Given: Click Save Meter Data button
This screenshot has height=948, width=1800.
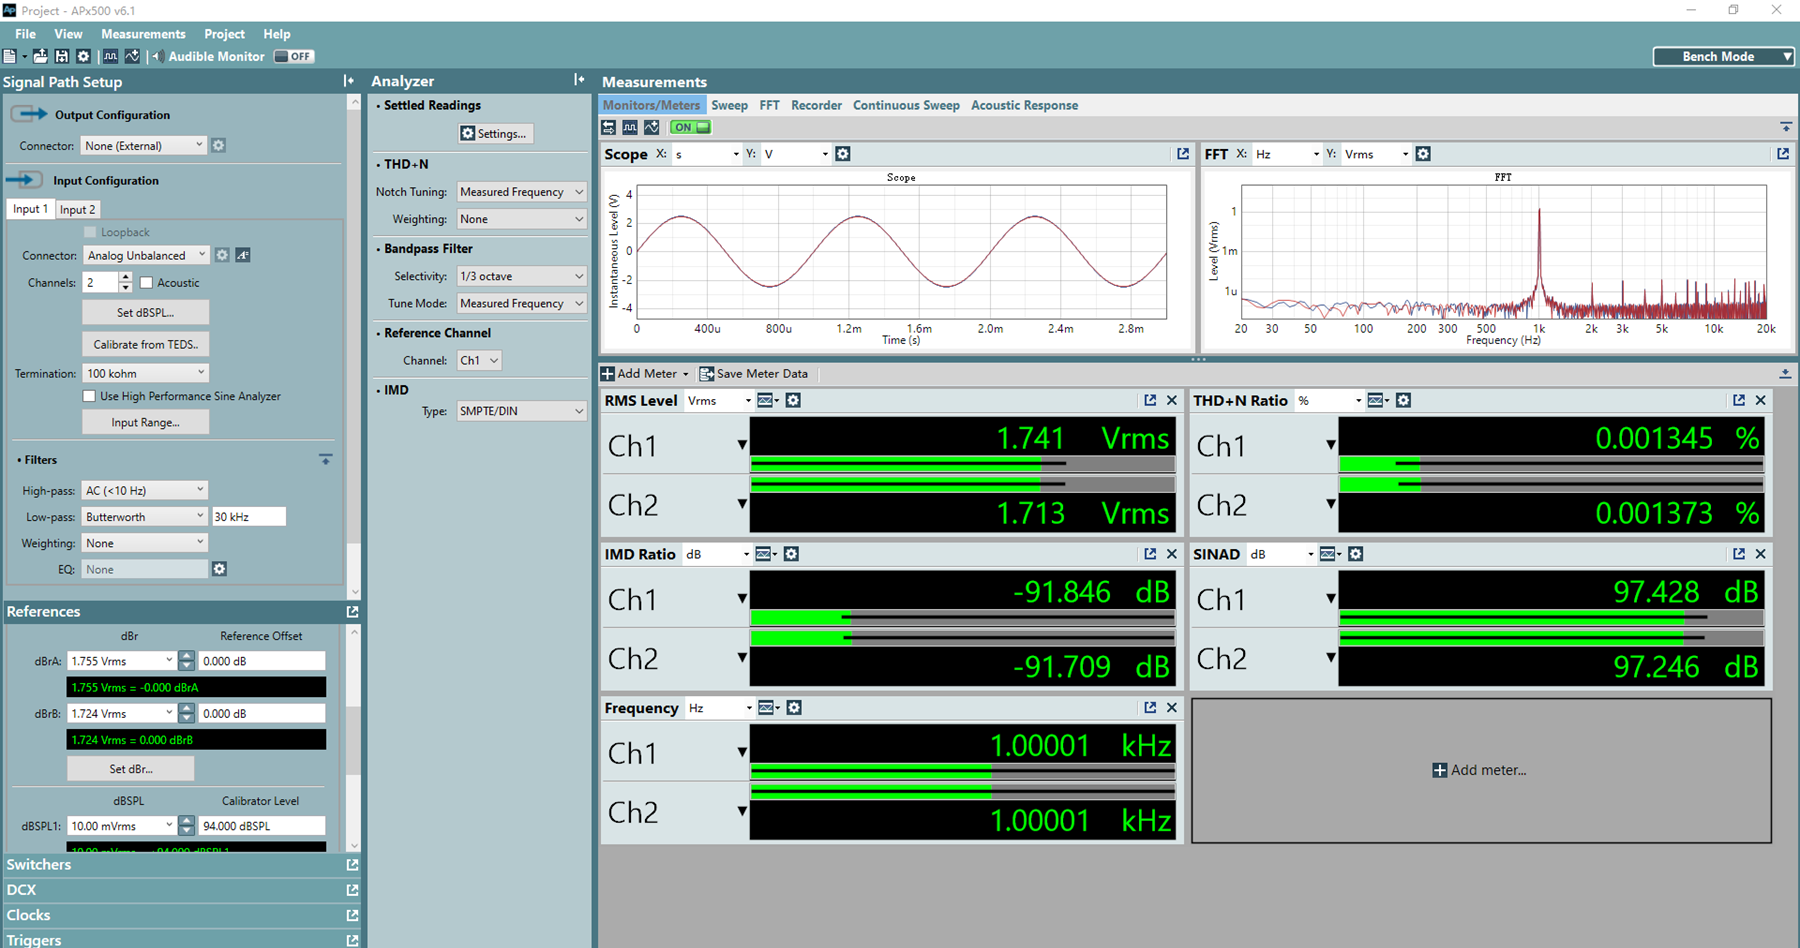Looking at the screenshot, I should click(x=754, y=374).
